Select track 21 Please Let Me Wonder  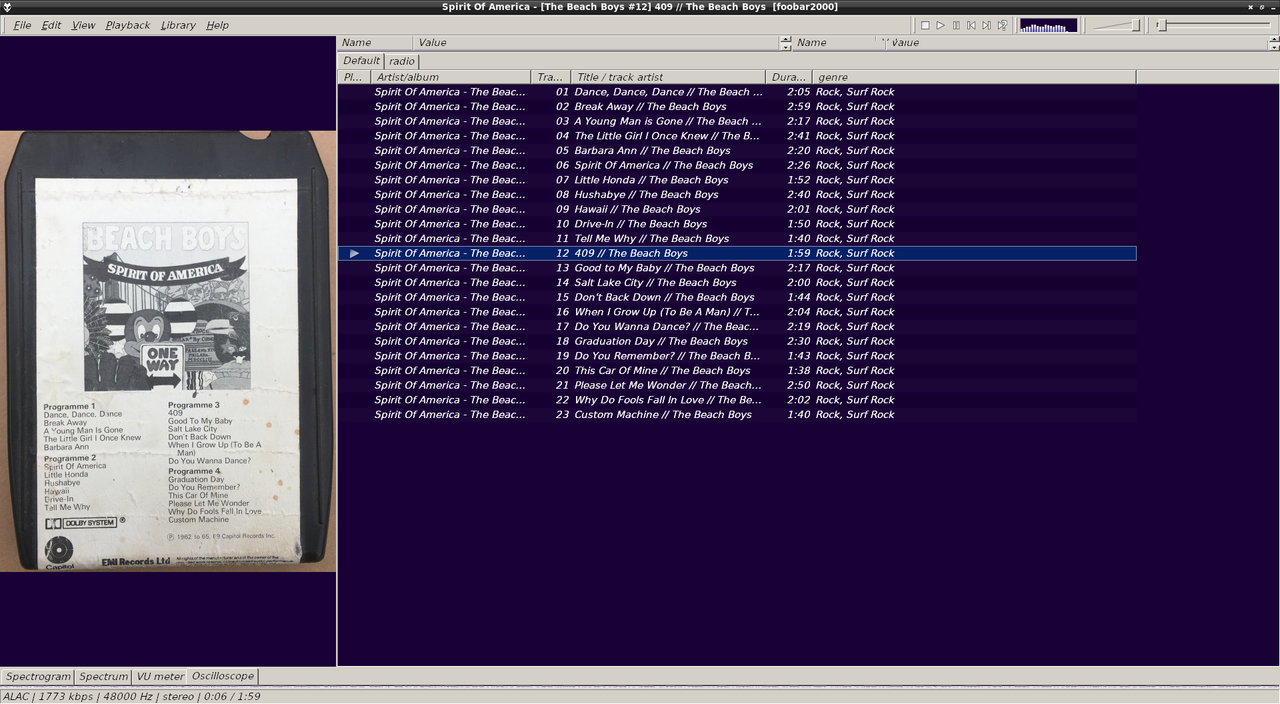pyautogui.click(x=737, y=385)
